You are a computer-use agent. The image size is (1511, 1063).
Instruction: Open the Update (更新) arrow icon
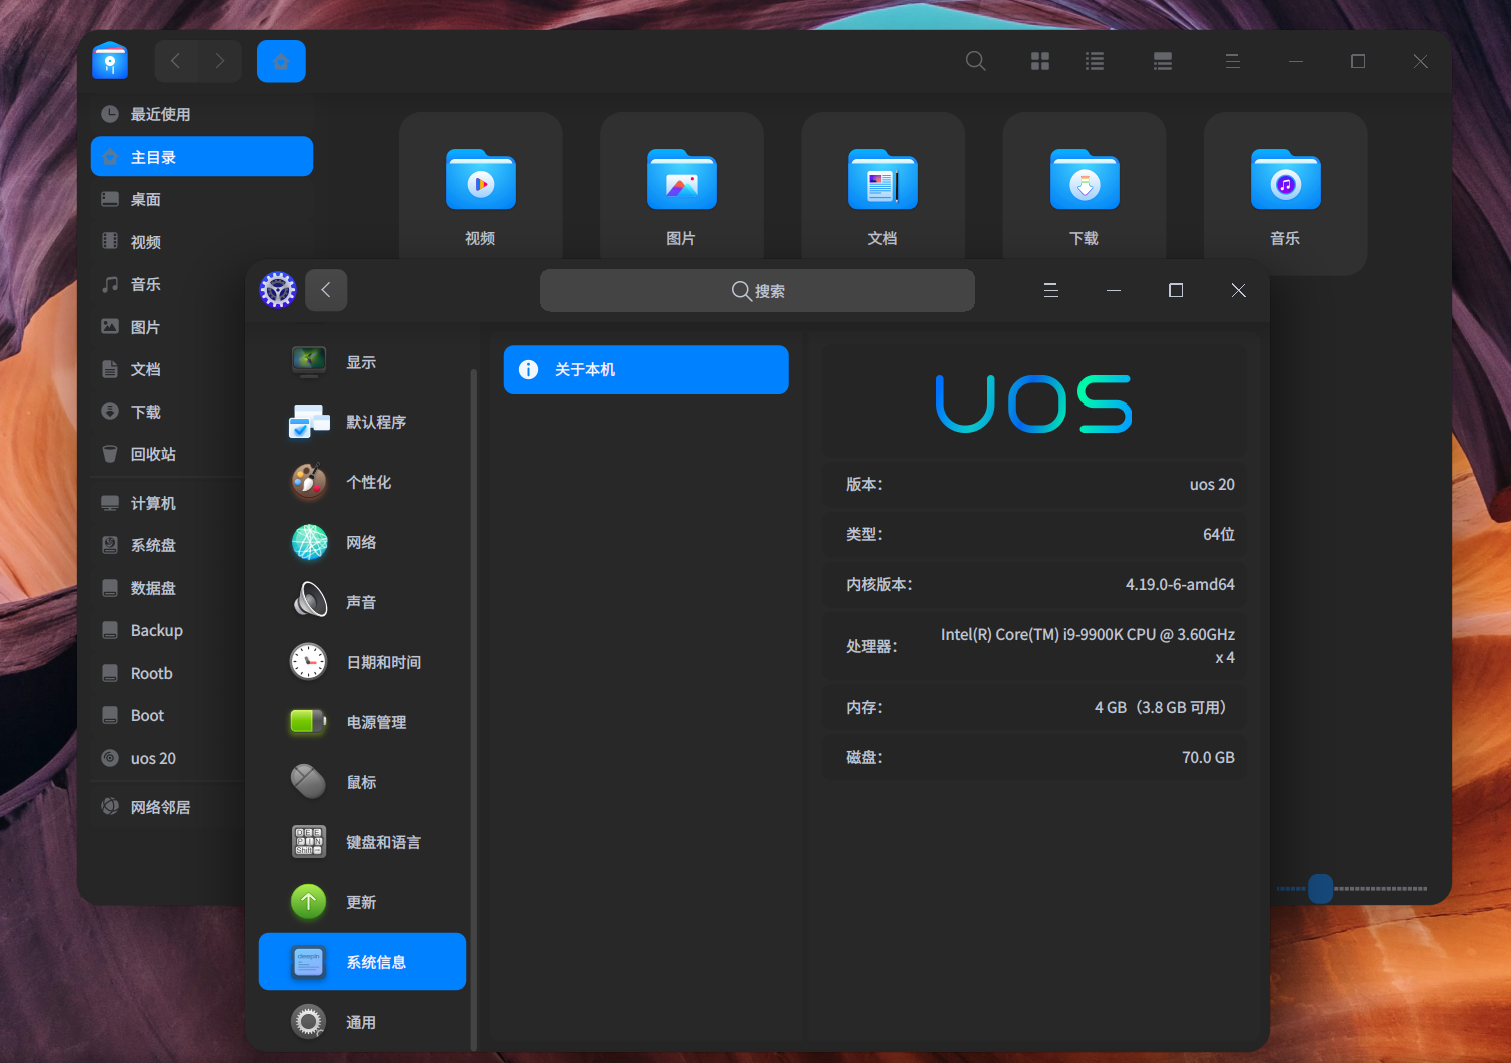pyautogui.click(x=309, y=902)
